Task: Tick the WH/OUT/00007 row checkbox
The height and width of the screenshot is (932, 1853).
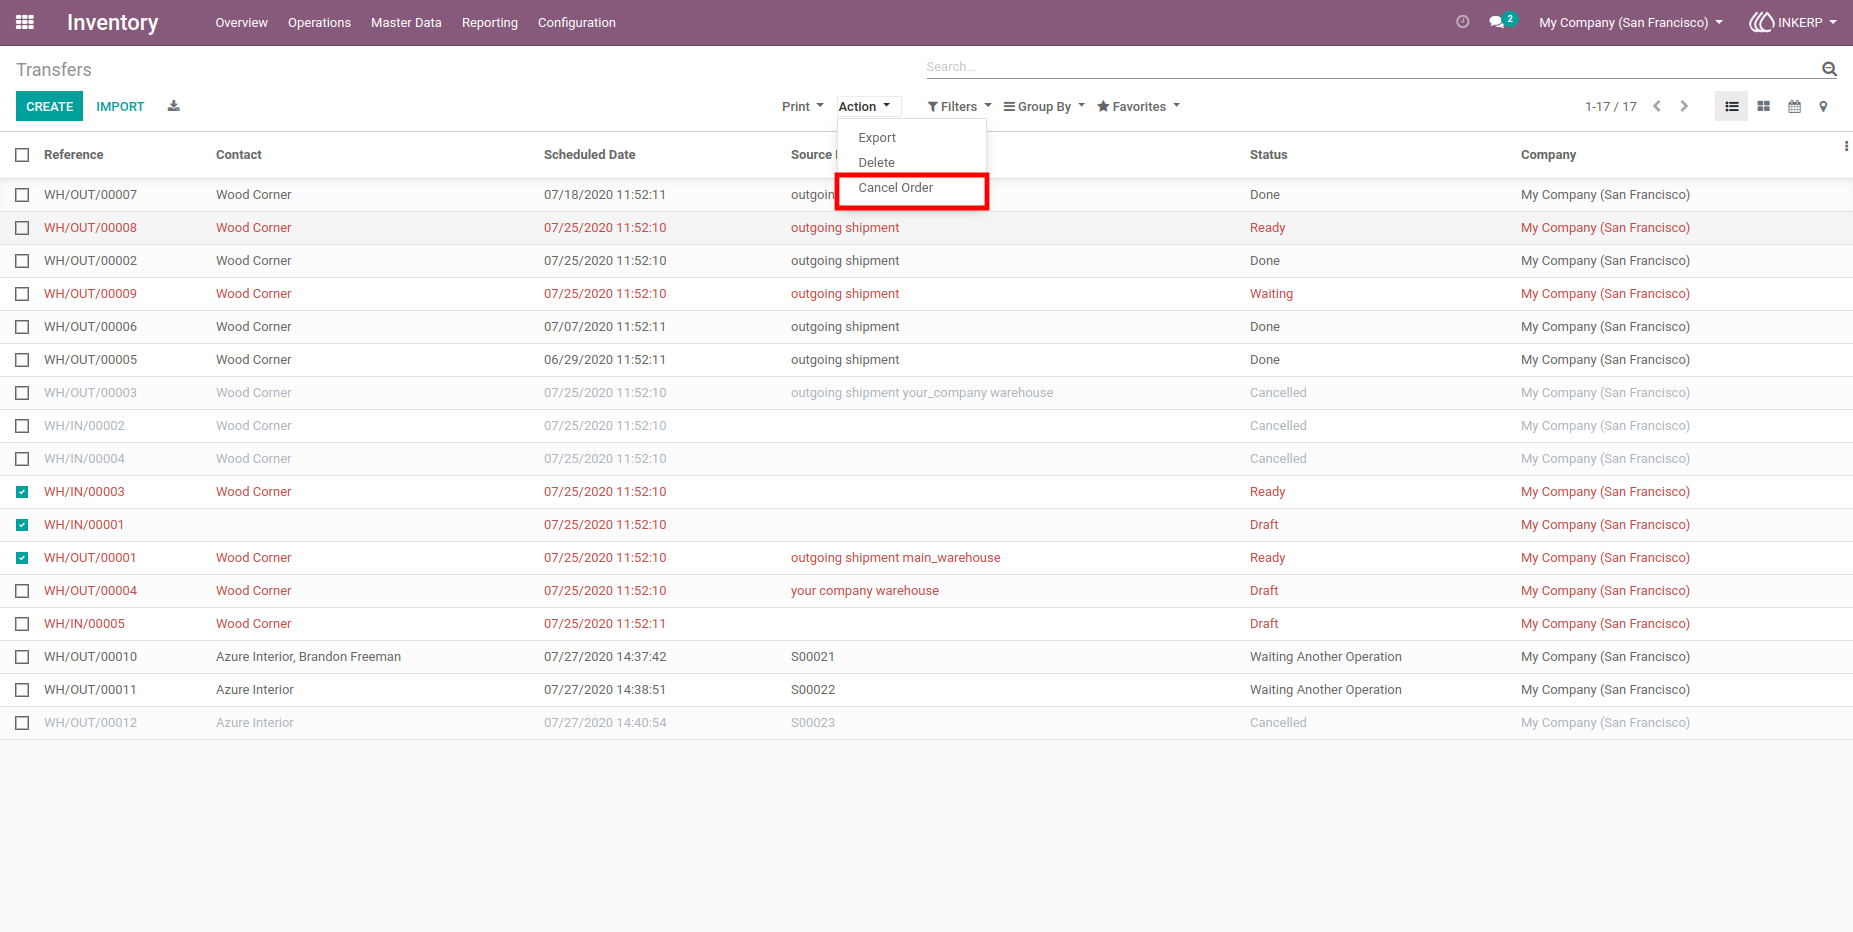Action: point(22,195)
